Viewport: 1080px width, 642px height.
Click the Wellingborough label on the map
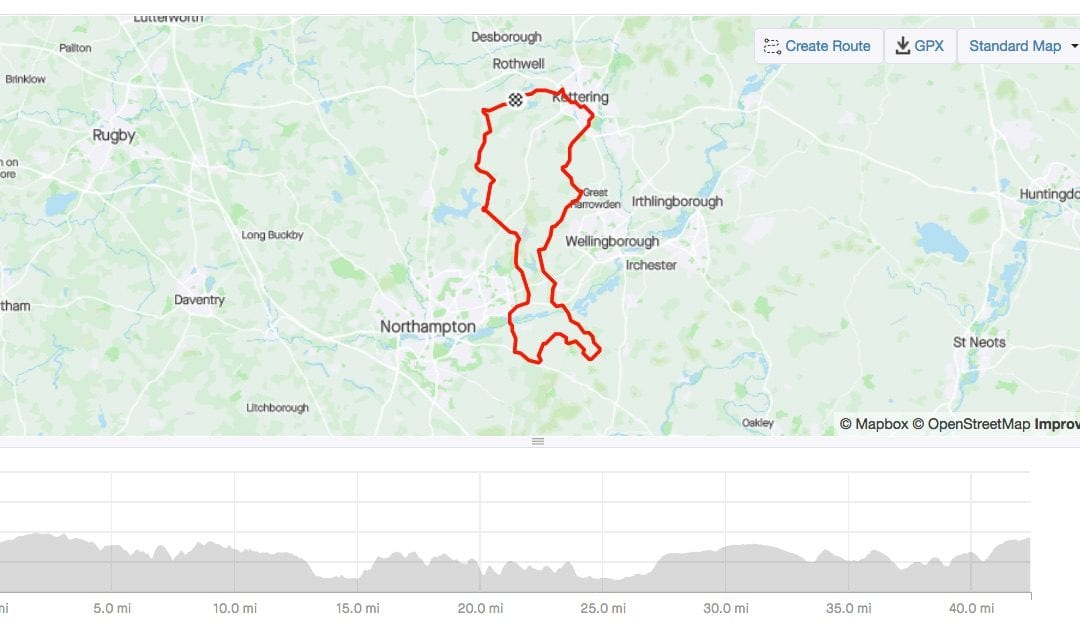(612, 241)
